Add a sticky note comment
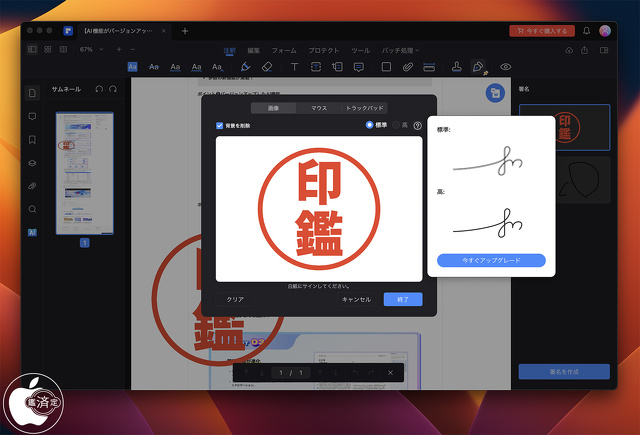640x435 pixels. [359, 67]
